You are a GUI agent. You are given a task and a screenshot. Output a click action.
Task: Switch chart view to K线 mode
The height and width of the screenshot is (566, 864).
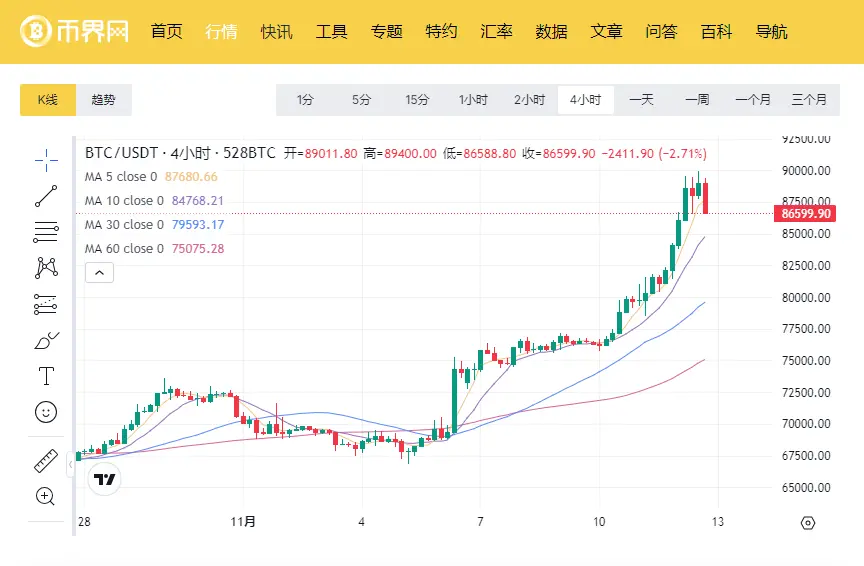click(x=48, y=100)
